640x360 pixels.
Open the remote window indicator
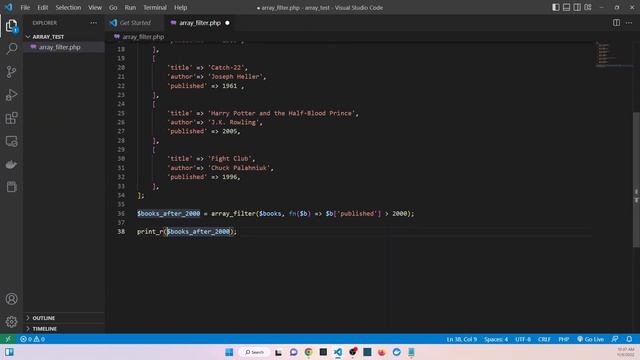click(8, 339)
